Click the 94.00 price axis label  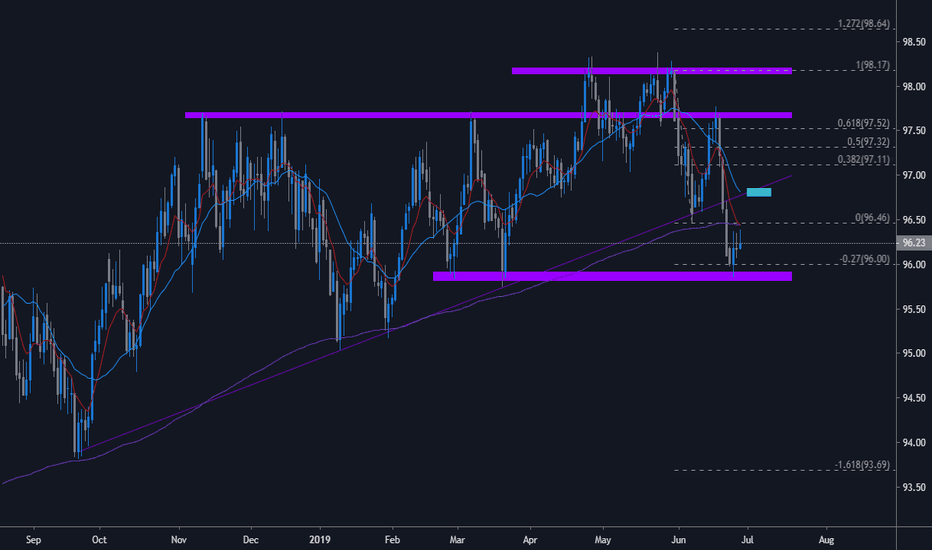914,442
